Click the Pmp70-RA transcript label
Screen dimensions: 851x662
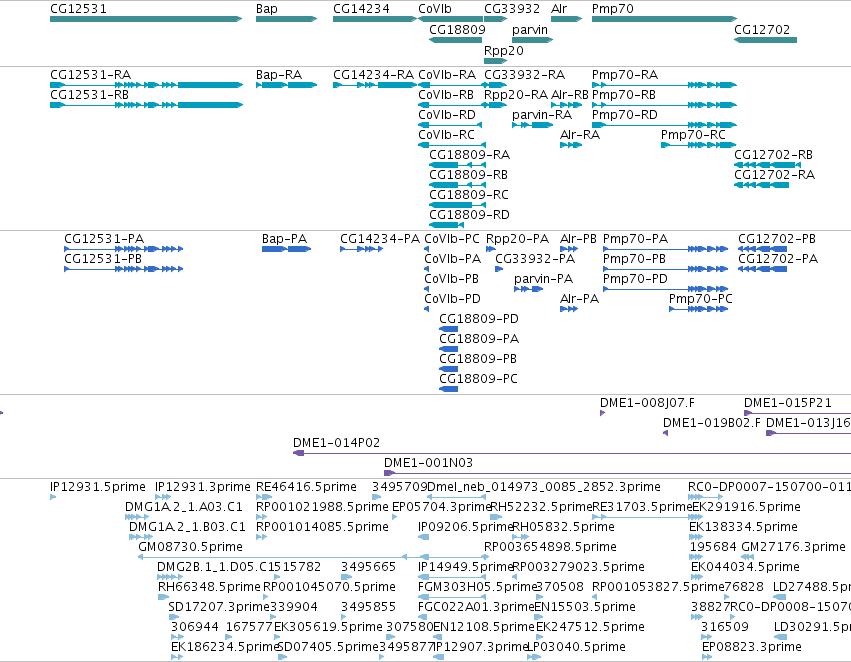(625, 74)
